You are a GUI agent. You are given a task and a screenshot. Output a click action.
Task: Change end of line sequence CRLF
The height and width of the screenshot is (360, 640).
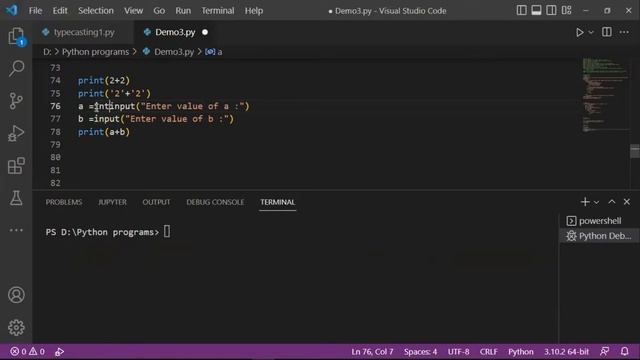tap(489, 351)
